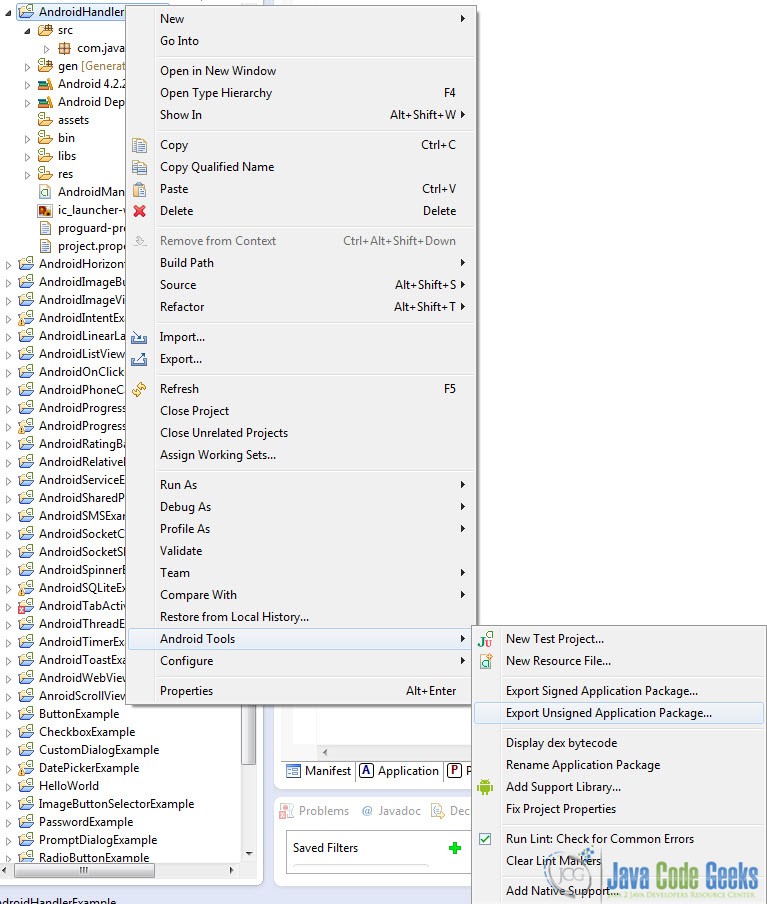Screen dimensions: 767x904
Task: Expand the bin folder node
Action: 27,139
